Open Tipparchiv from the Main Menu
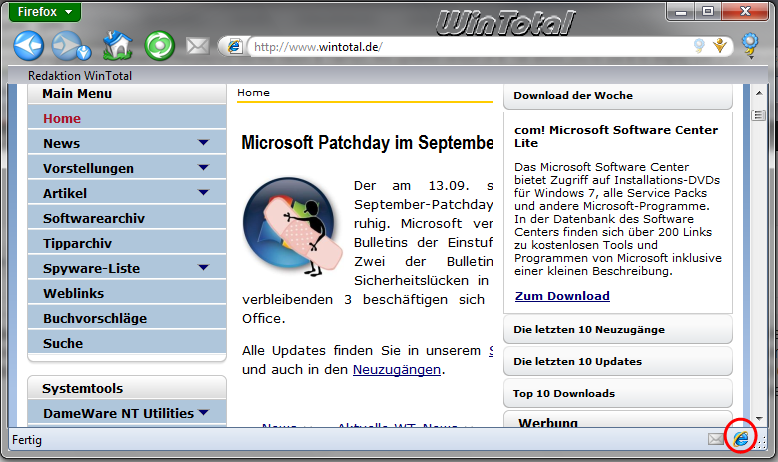This screenshot has height=462, width=778. (127, 243)
